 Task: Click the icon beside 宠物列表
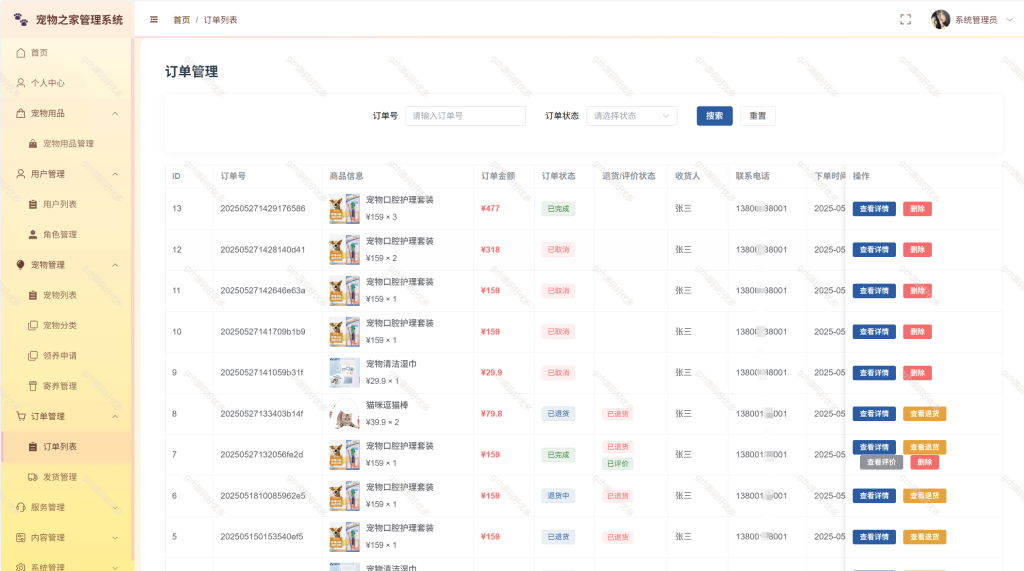click(33, 295)
